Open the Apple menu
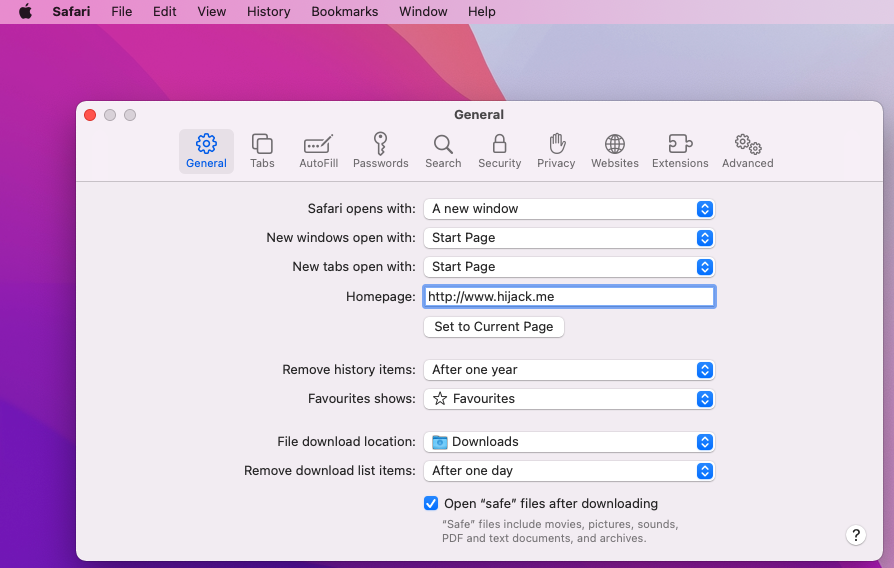 (26, 11)
